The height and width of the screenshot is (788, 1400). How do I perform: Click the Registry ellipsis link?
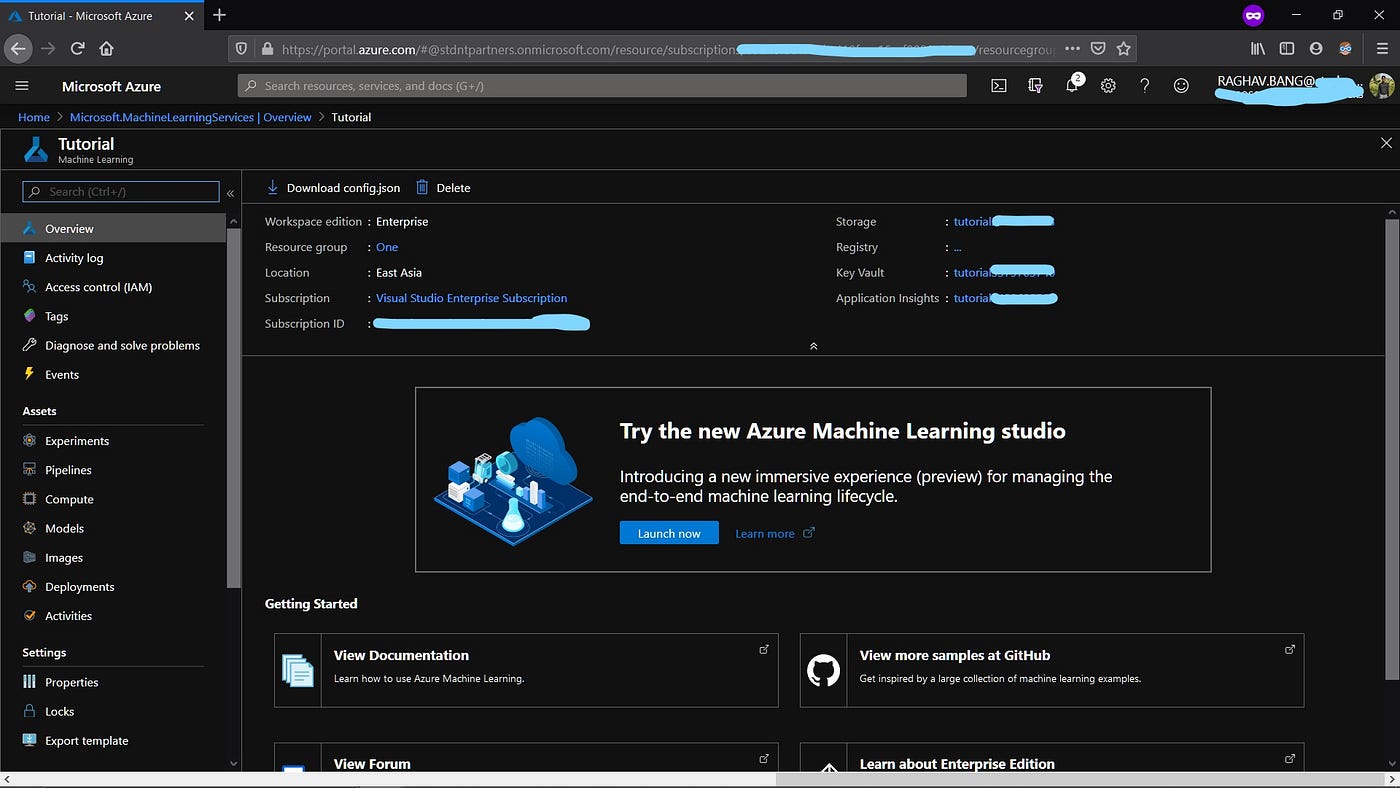point(957,247)
